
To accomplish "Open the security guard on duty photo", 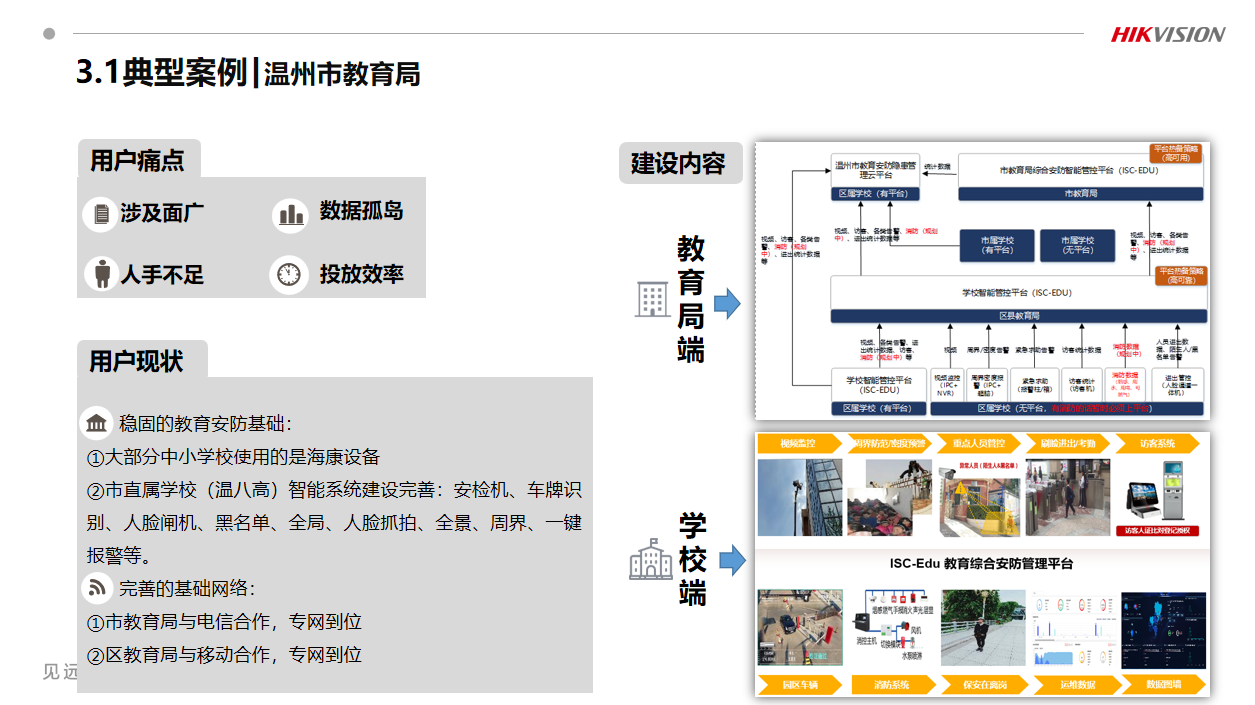I will 983,628.
